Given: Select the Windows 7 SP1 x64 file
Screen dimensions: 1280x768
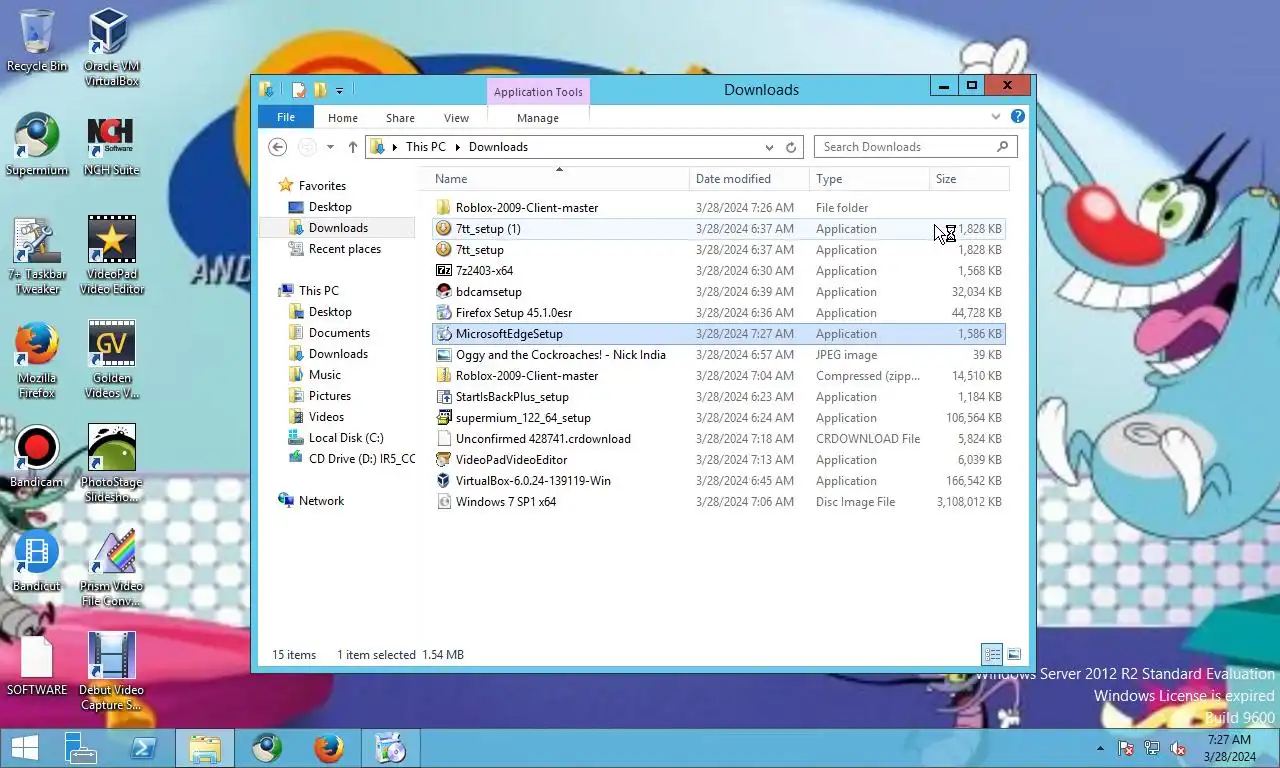Looking at the screenshot, I should [x=718, y=502].
